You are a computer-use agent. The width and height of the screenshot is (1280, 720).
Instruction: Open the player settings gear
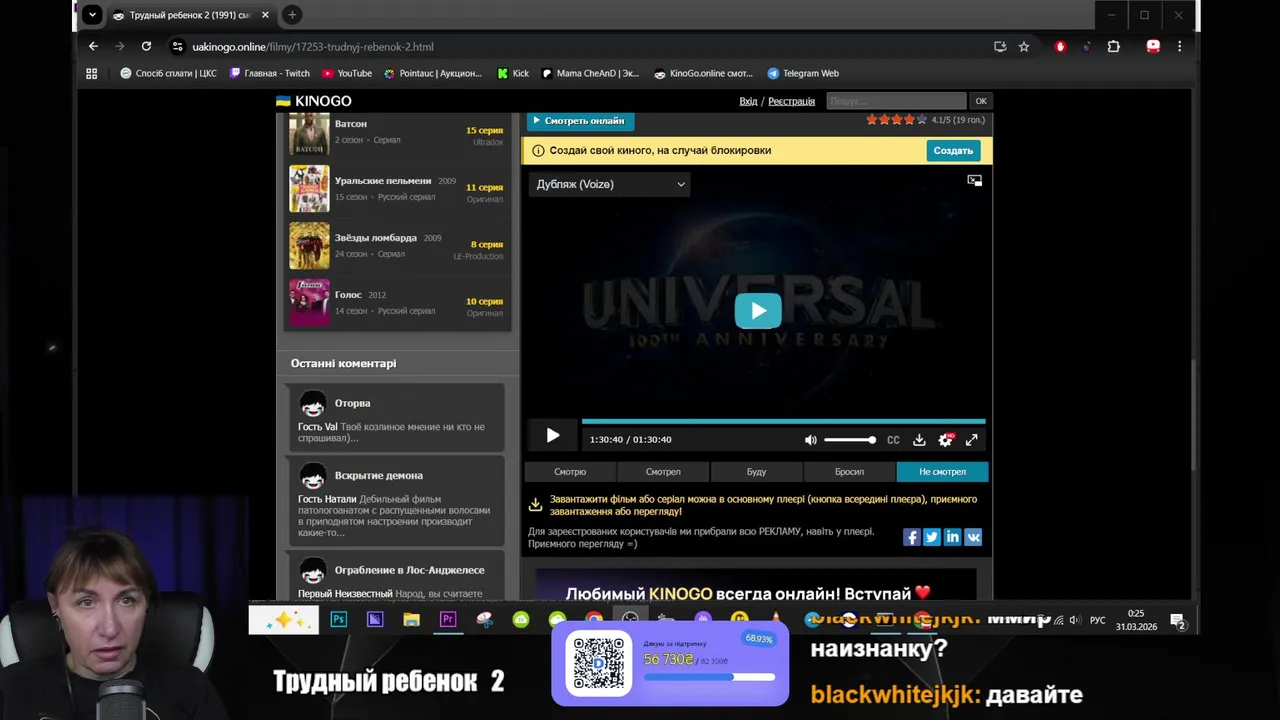945,440
